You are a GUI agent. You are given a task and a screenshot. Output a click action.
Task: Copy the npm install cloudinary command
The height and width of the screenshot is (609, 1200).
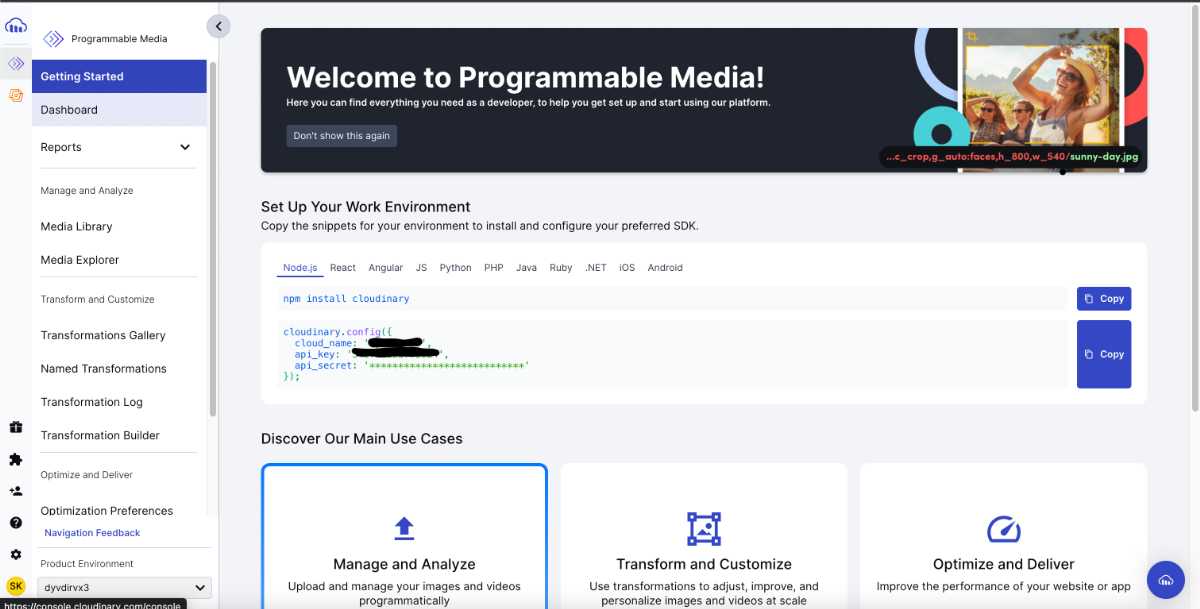click(1104, 299)
